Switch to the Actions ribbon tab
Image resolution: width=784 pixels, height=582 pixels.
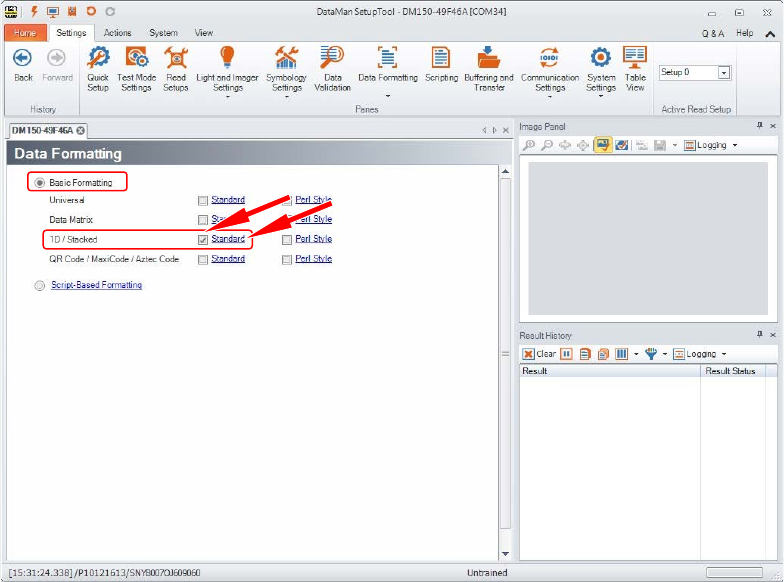tap(118, 33)
